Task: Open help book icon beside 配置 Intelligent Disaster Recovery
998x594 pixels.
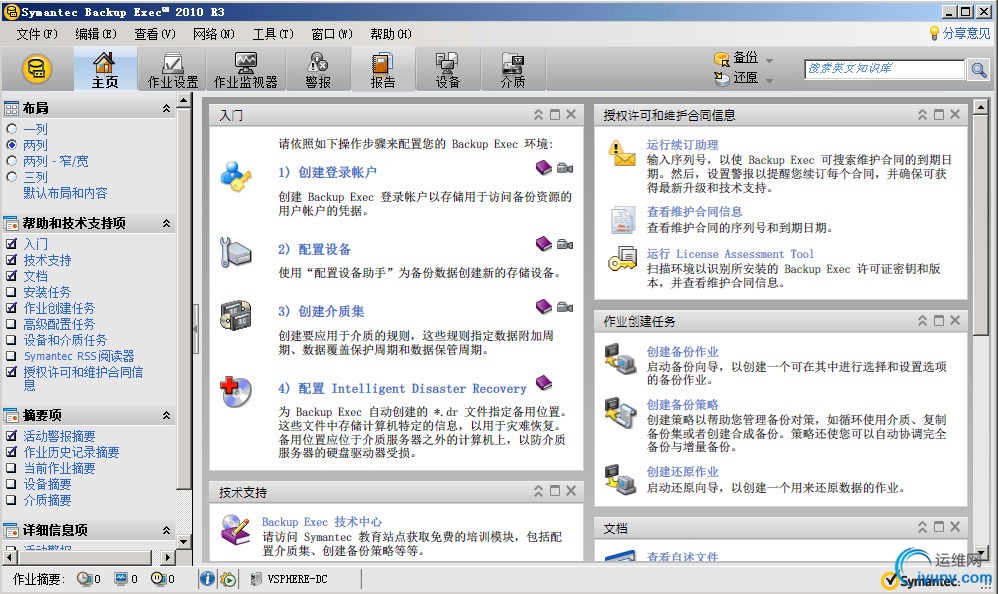Action: [544, 383]
